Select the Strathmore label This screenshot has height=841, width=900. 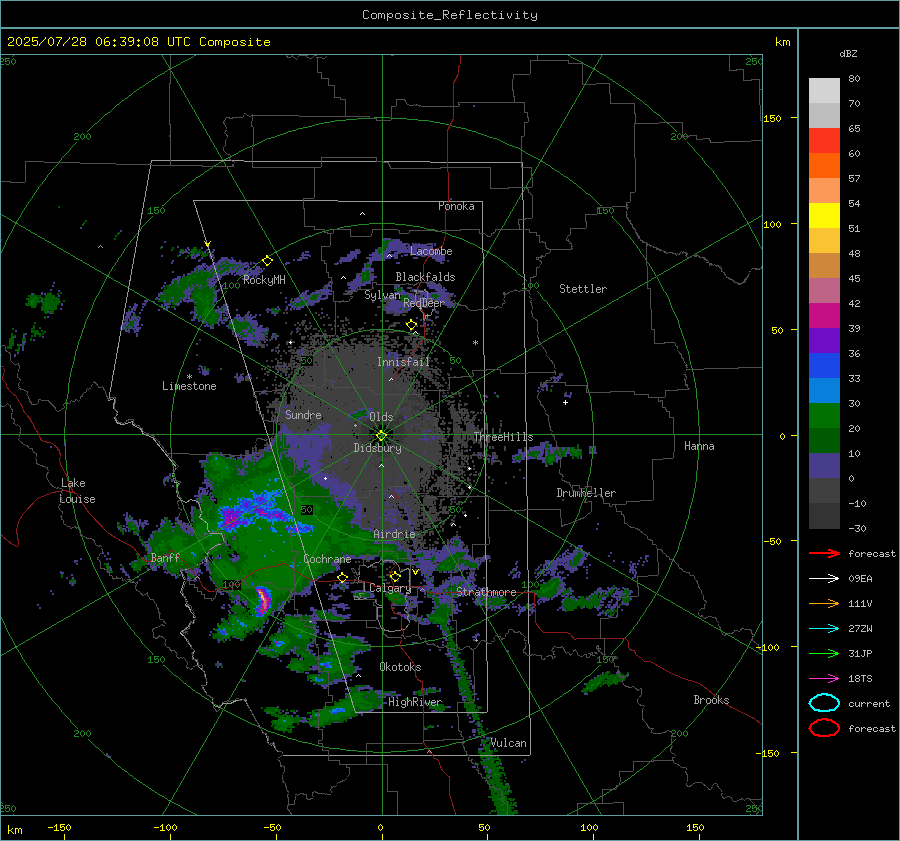coord(486,592)
